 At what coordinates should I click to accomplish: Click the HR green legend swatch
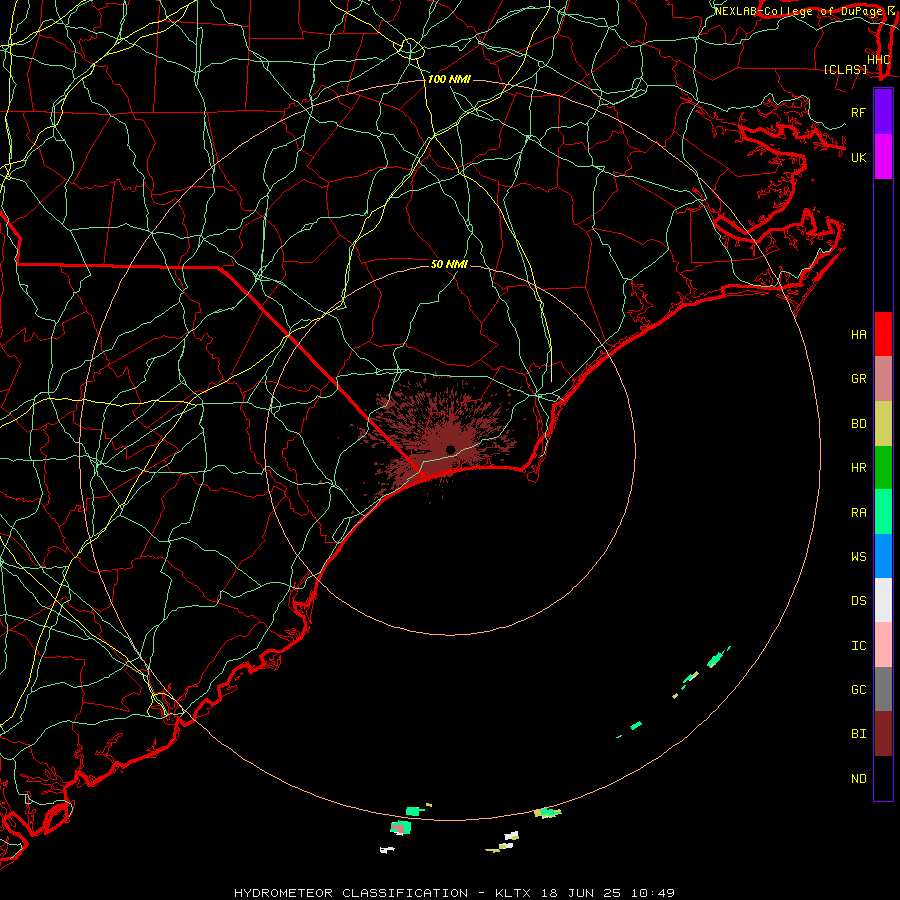[x=883, y=468]
